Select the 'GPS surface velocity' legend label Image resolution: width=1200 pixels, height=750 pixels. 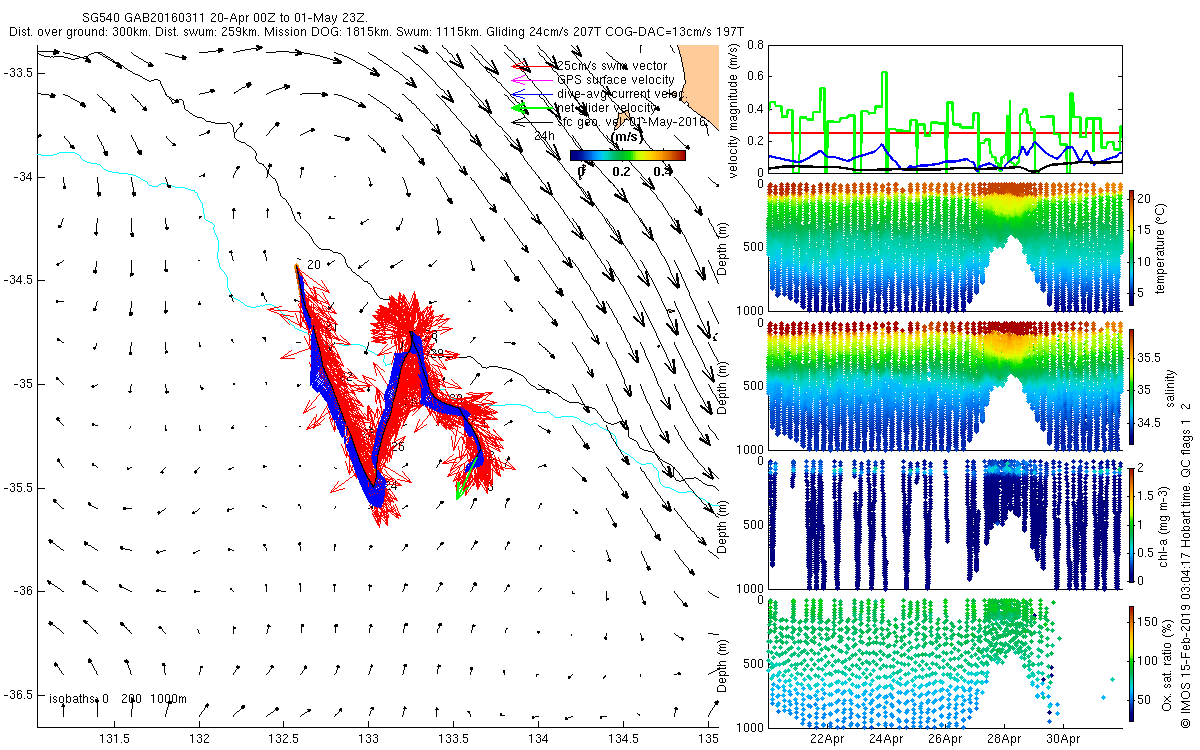tap(615, 80)
